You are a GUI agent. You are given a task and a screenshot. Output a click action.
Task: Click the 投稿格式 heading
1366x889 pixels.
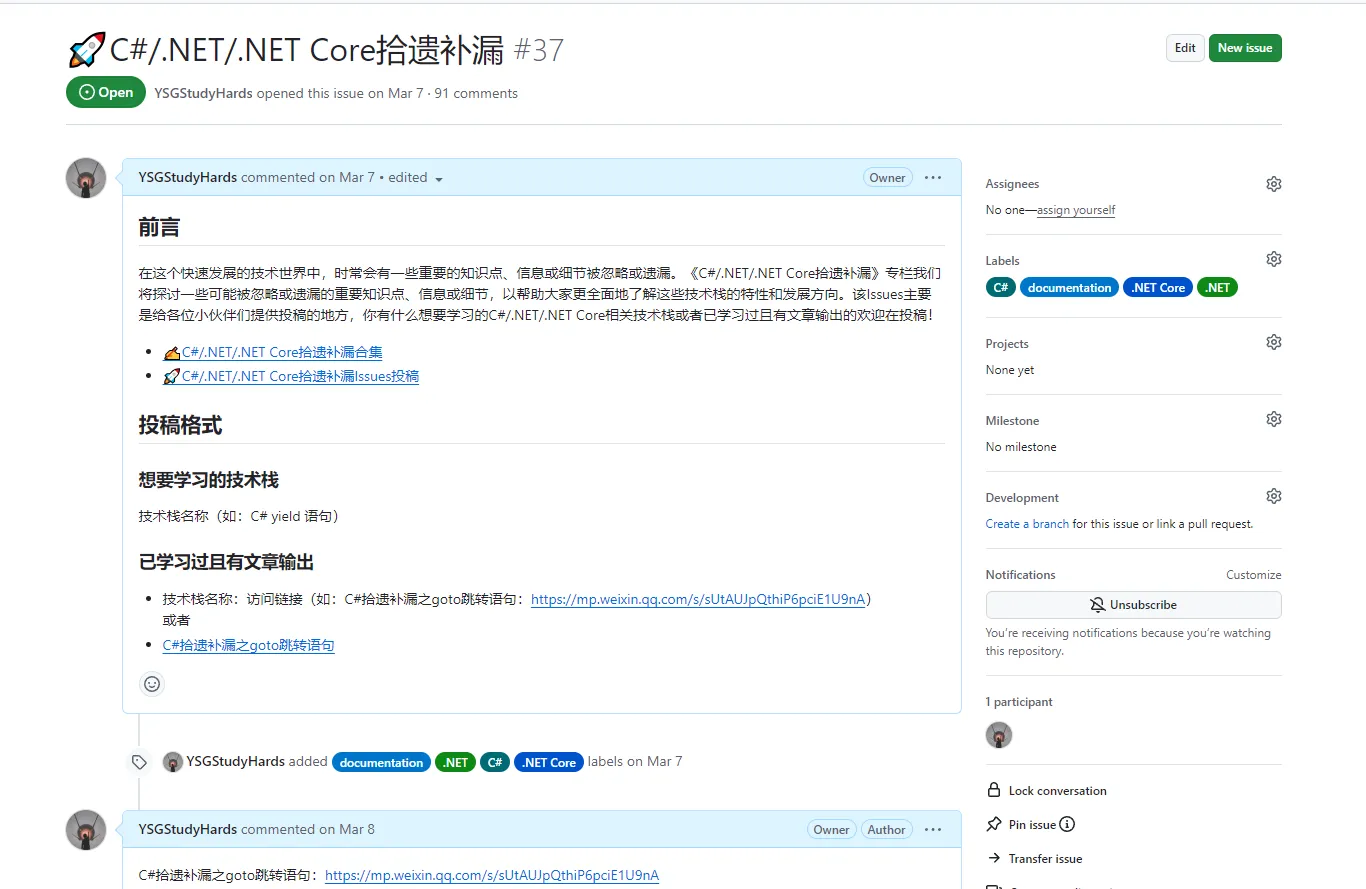(x=180, y=426)
